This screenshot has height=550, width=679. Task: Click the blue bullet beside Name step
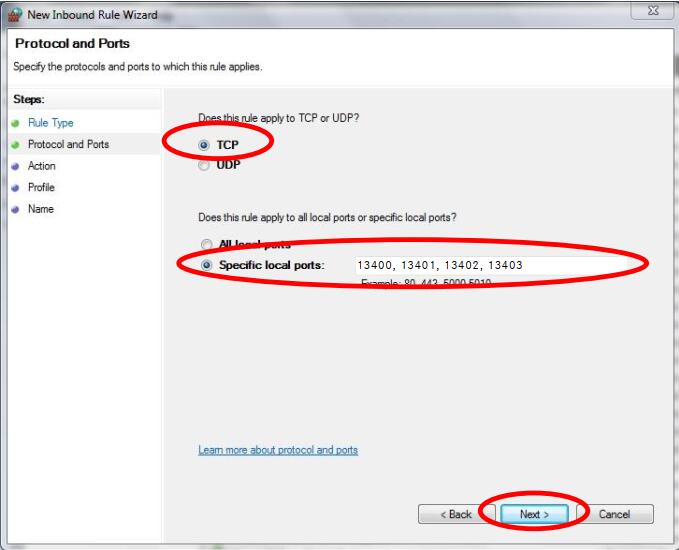(x=16, y=209)
